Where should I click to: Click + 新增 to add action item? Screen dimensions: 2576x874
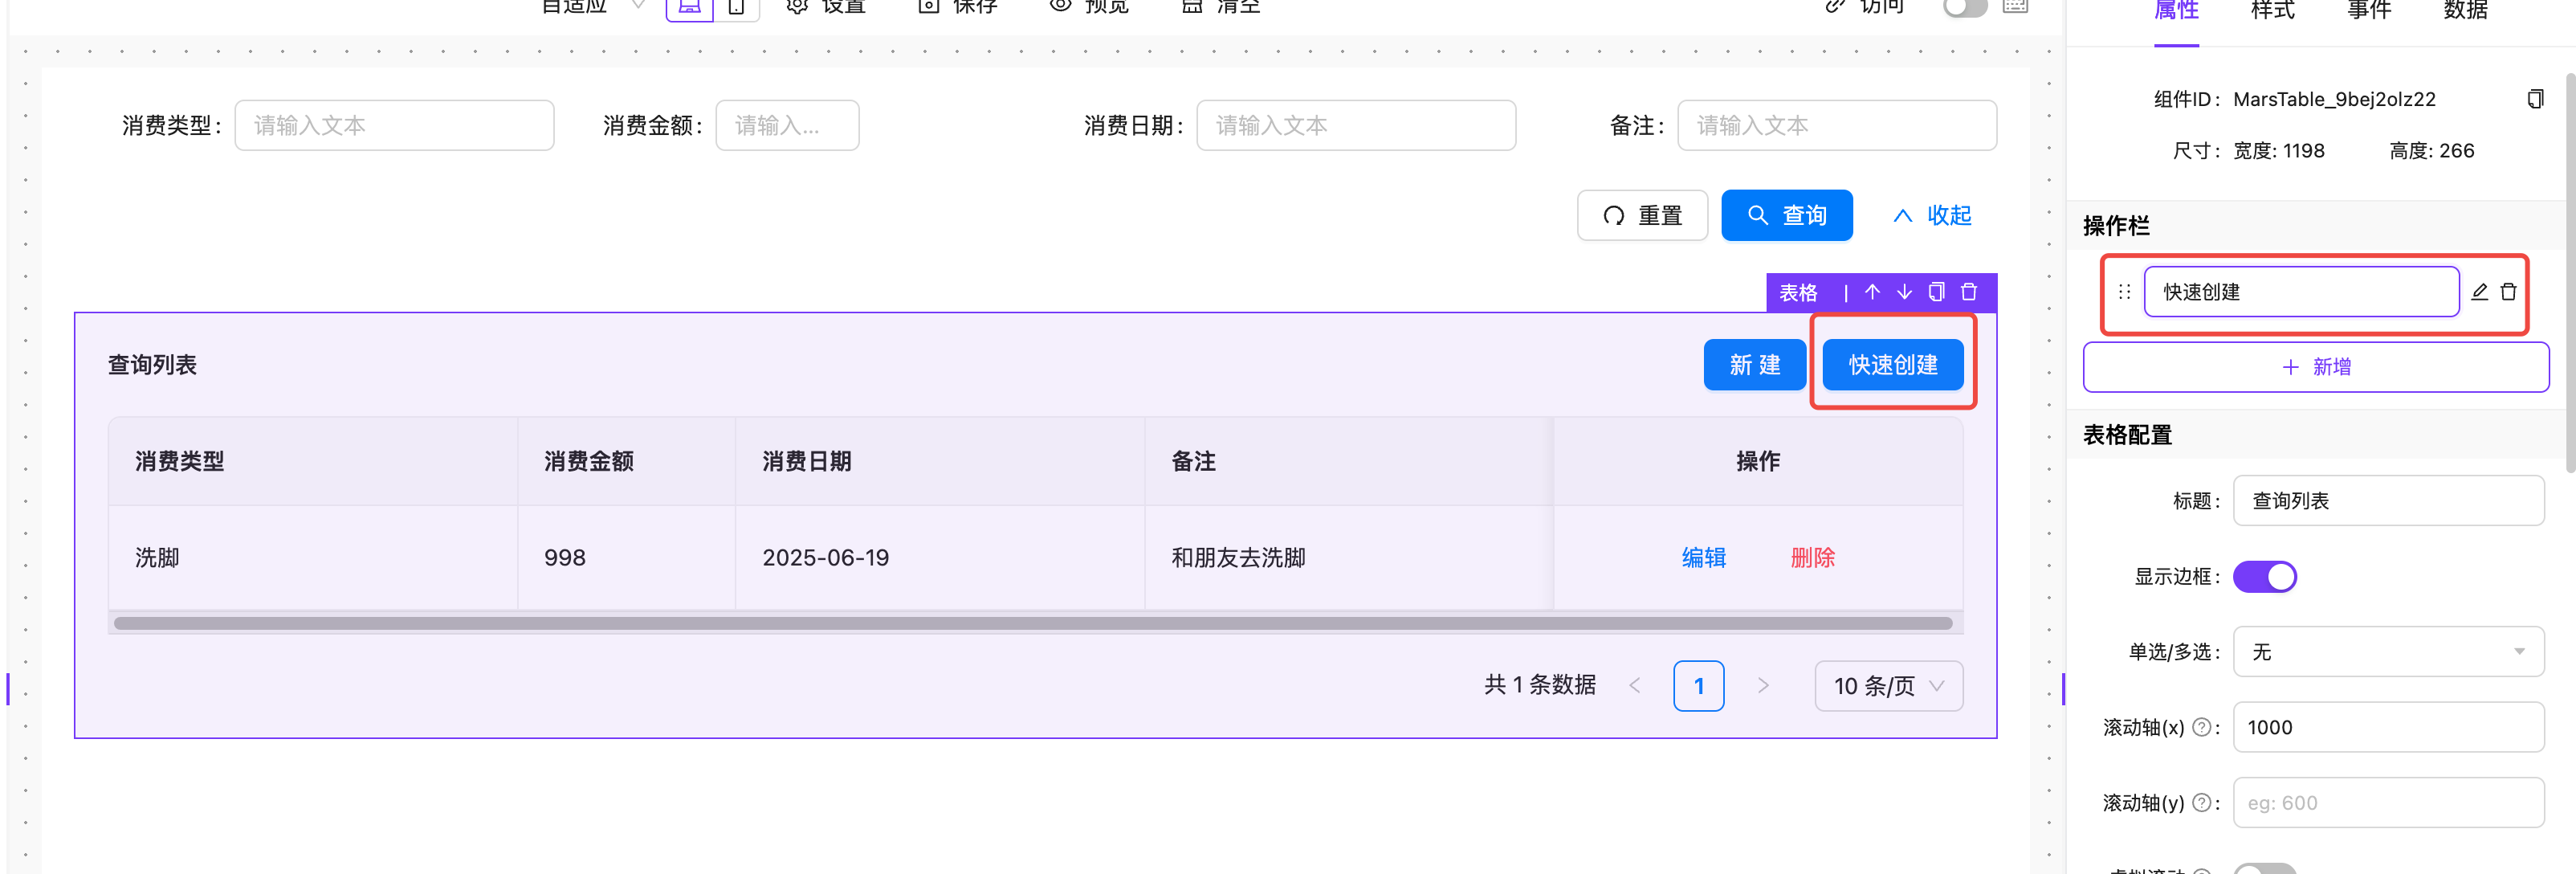click(2316, 367)
